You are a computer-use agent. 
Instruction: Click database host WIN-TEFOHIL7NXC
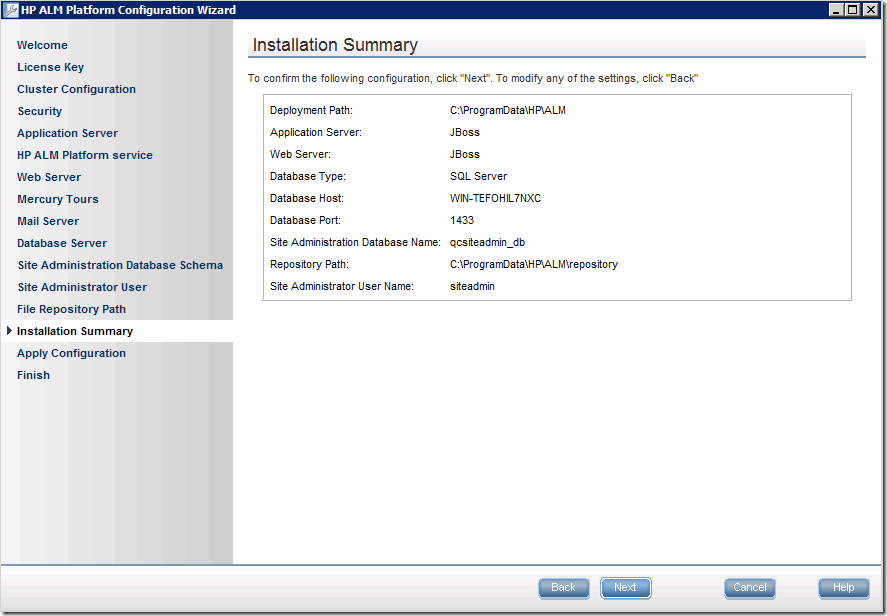click(495, 199)
